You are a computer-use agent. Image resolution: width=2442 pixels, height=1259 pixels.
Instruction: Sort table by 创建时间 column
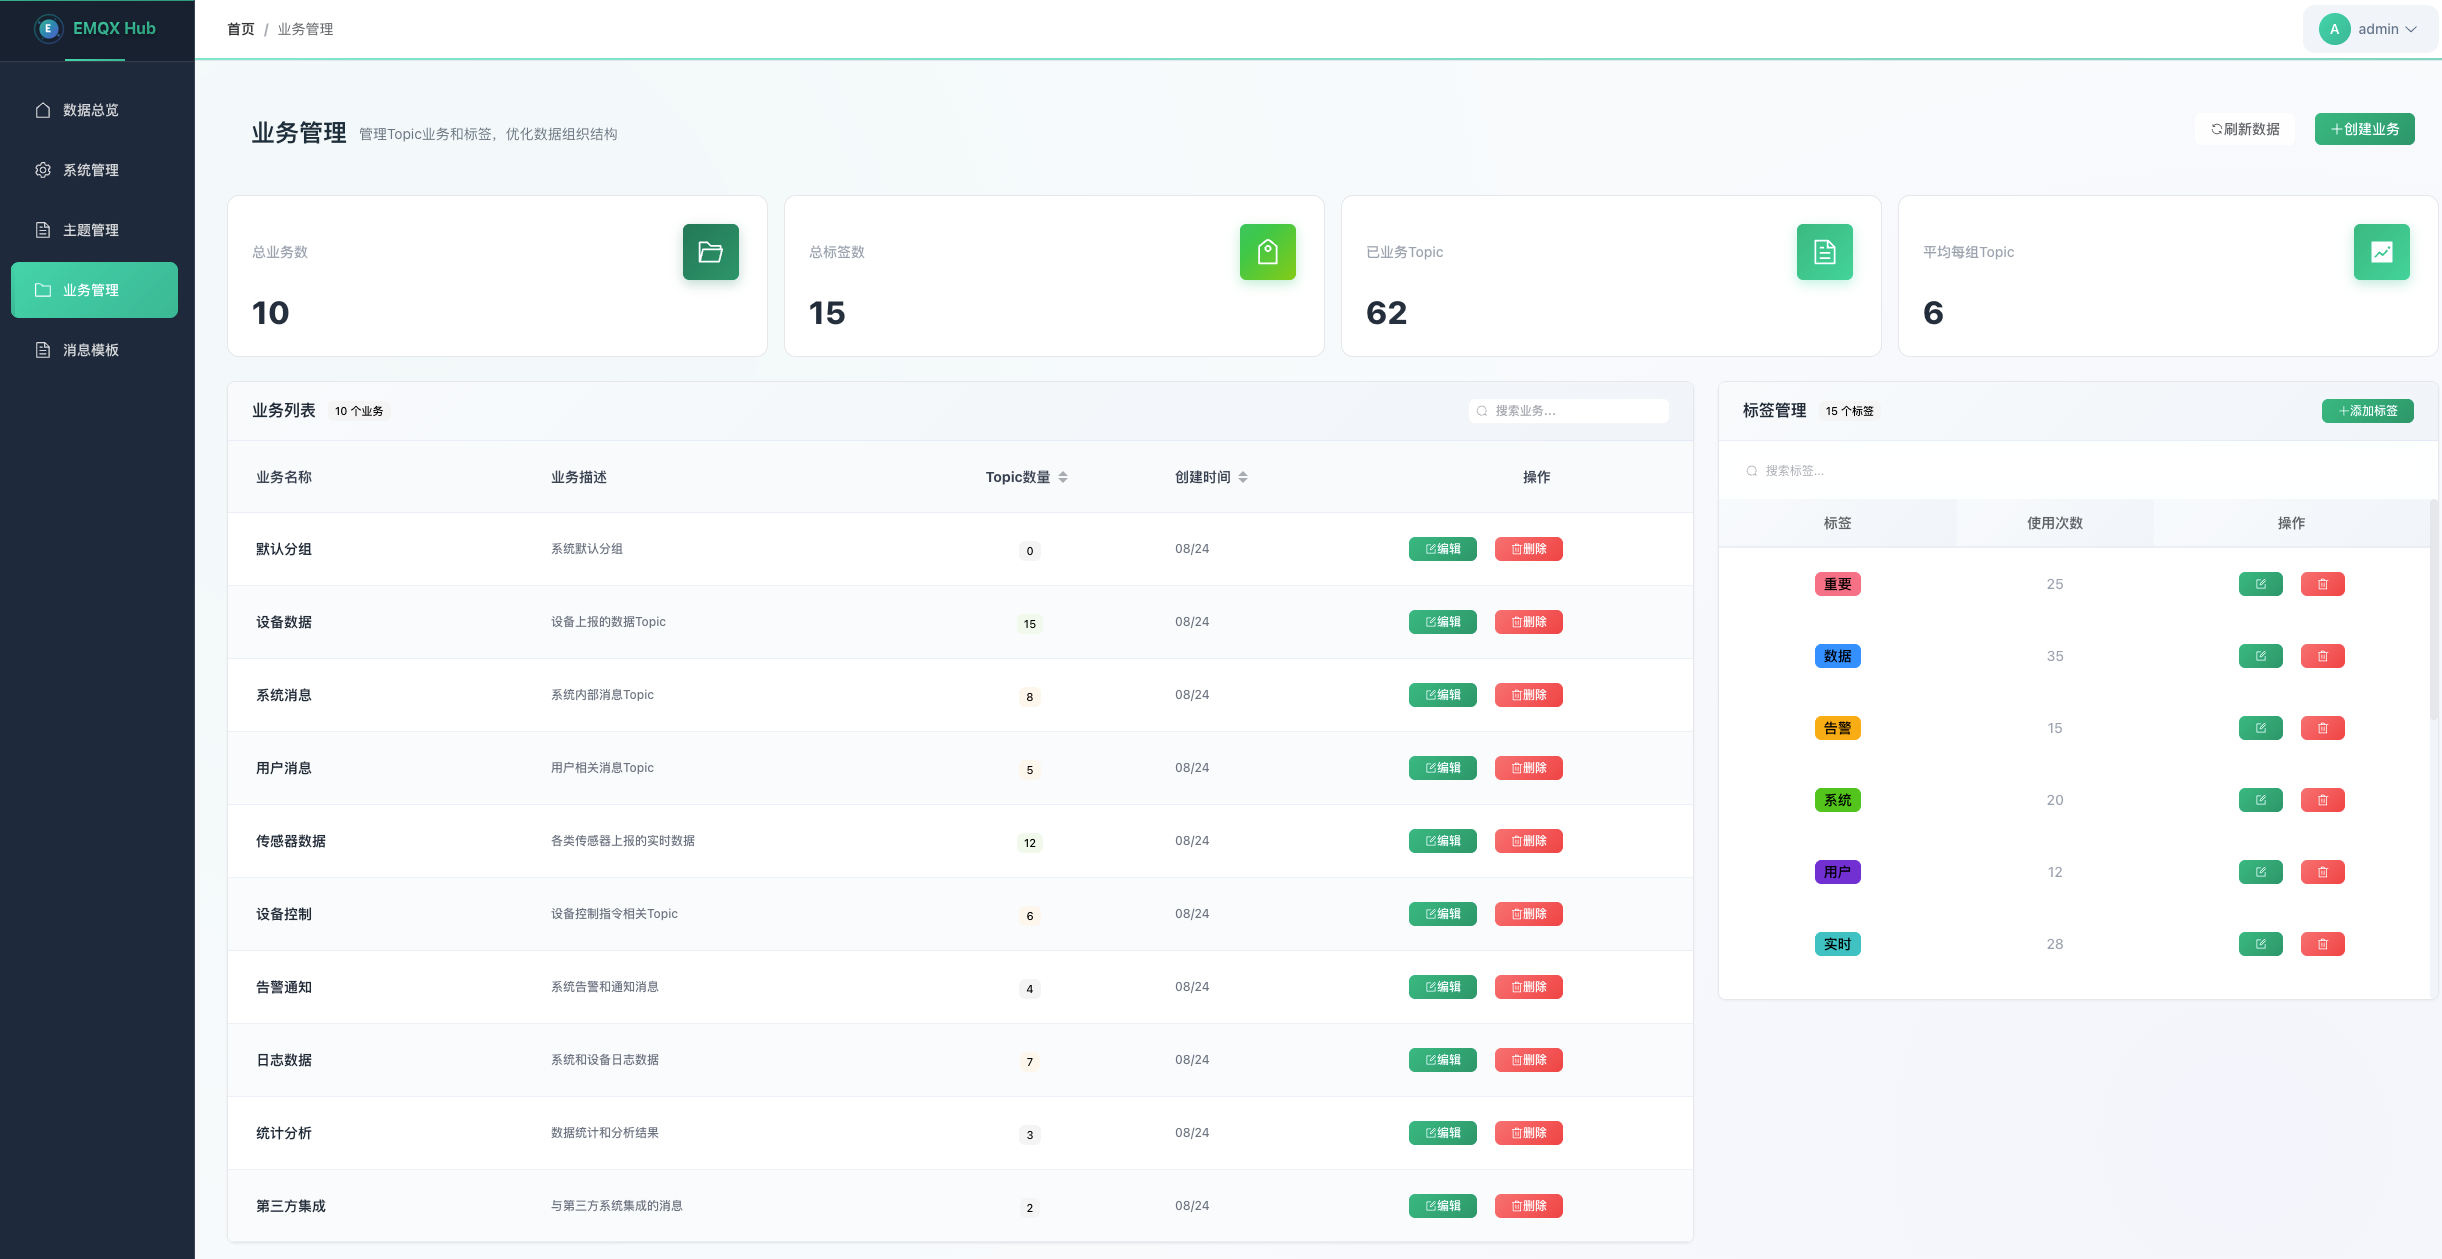coord(1242,477)
